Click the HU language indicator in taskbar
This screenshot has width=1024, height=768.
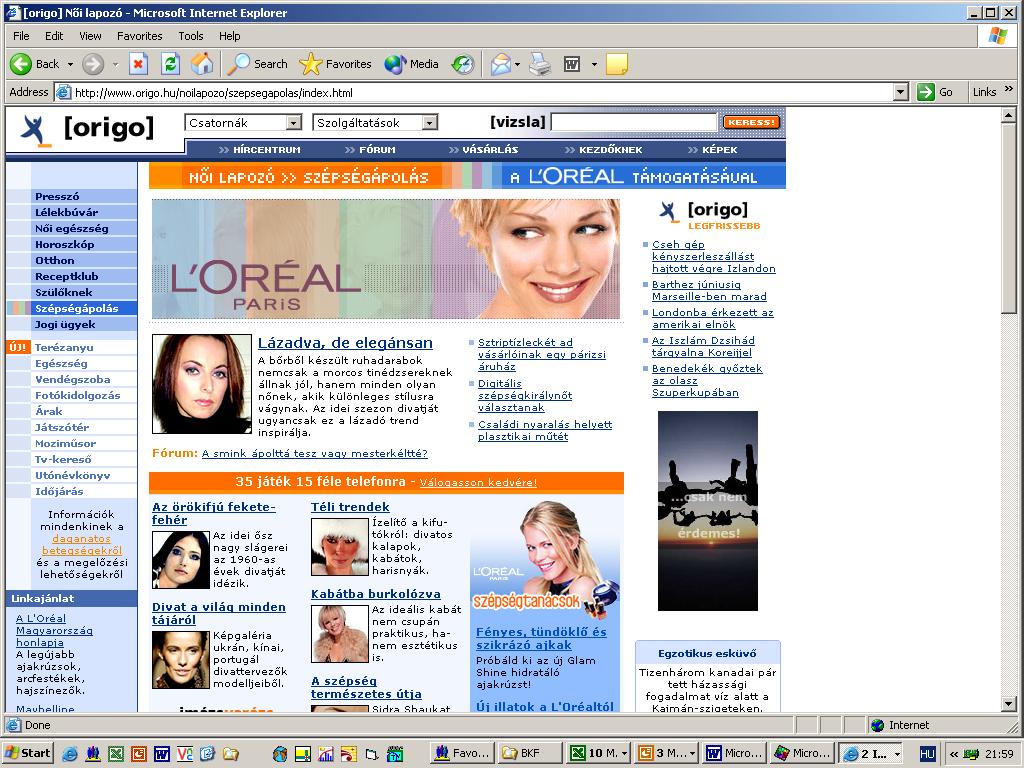click(927, 754)
